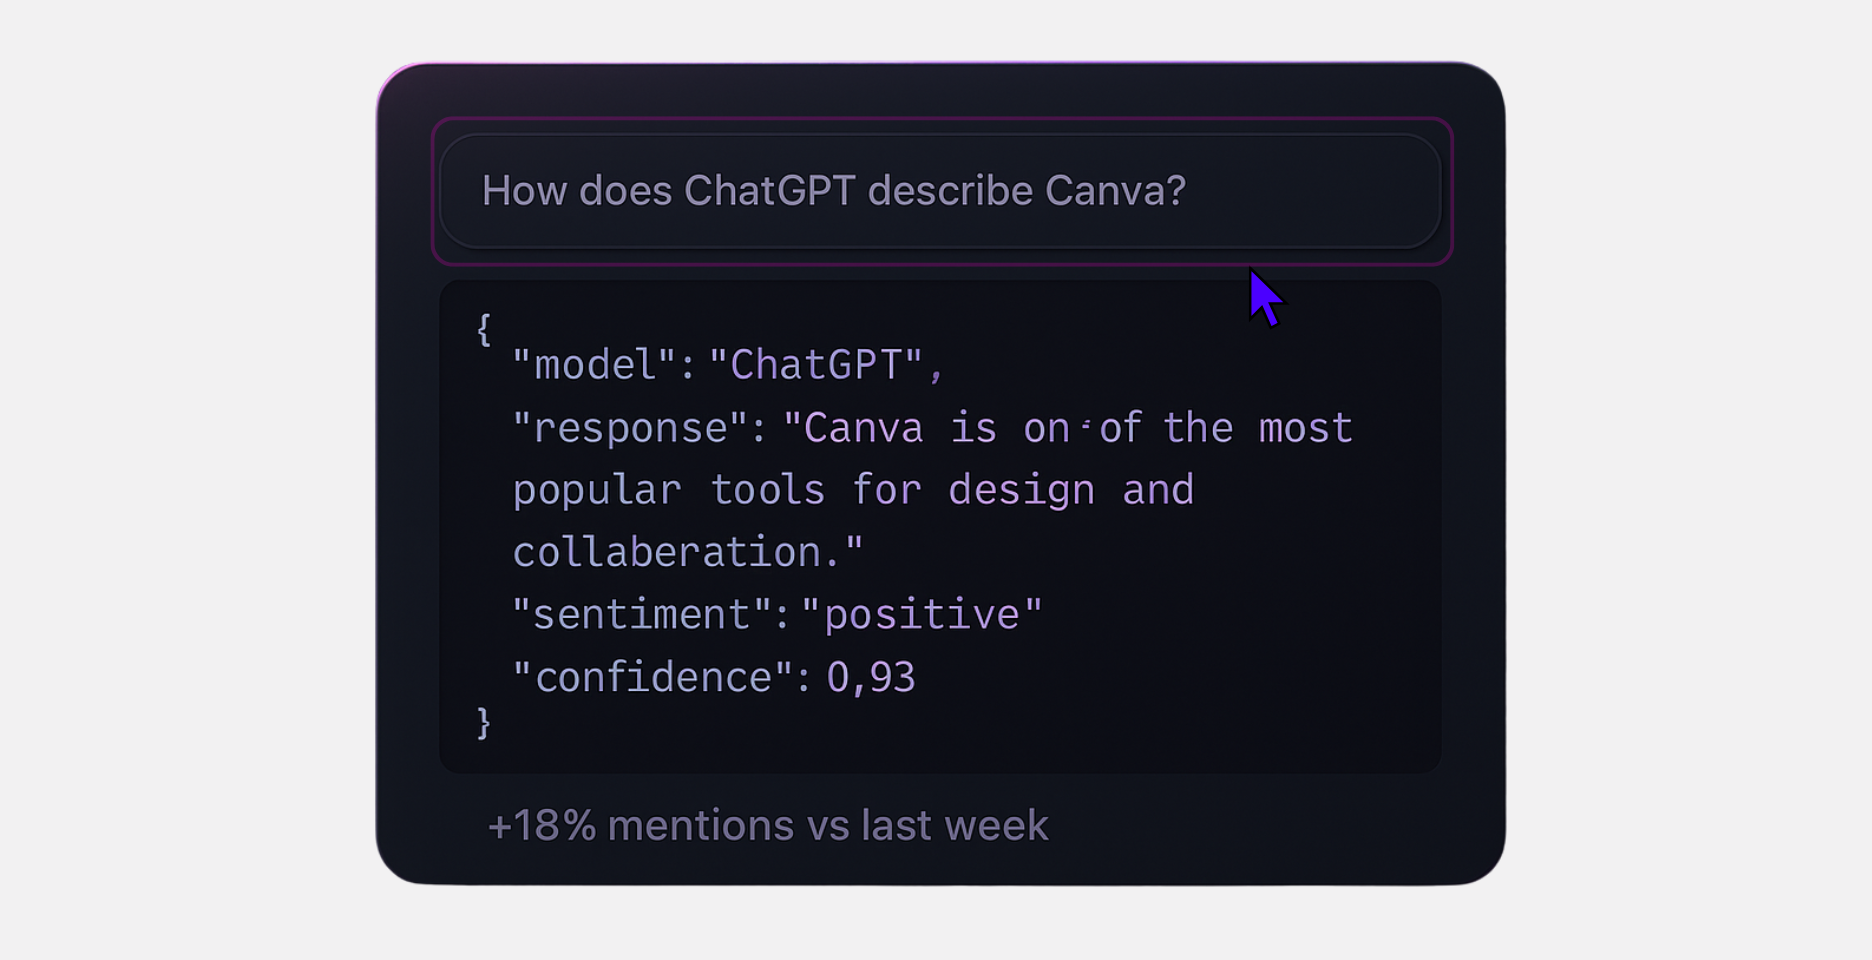This screenshot has height=960, width=1872.
Task: Click the word "the" in the response string
Action: pos(1197,429)
